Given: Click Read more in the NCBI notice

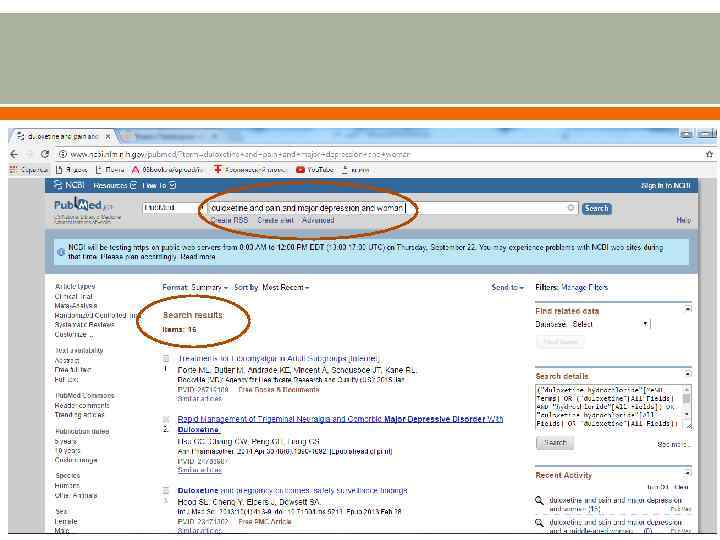Looking at the screenshot, I should pos(198,257).
